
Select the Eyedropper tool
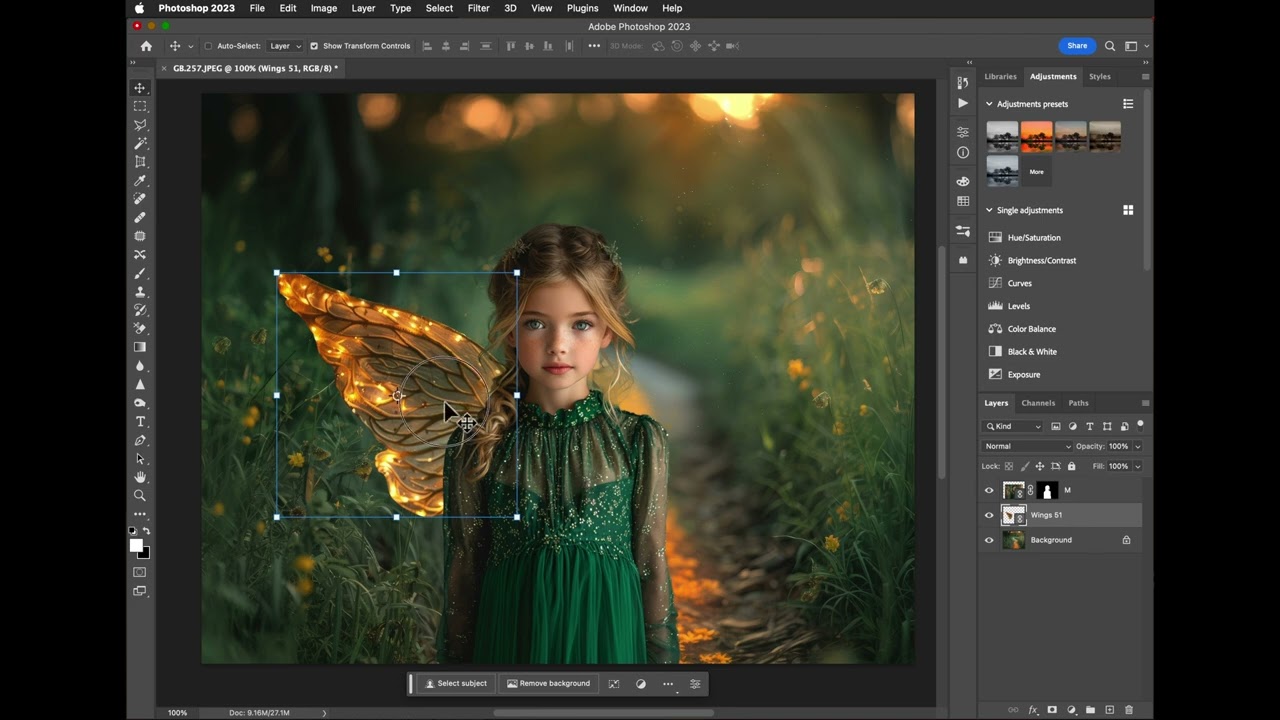click(140, 180)
